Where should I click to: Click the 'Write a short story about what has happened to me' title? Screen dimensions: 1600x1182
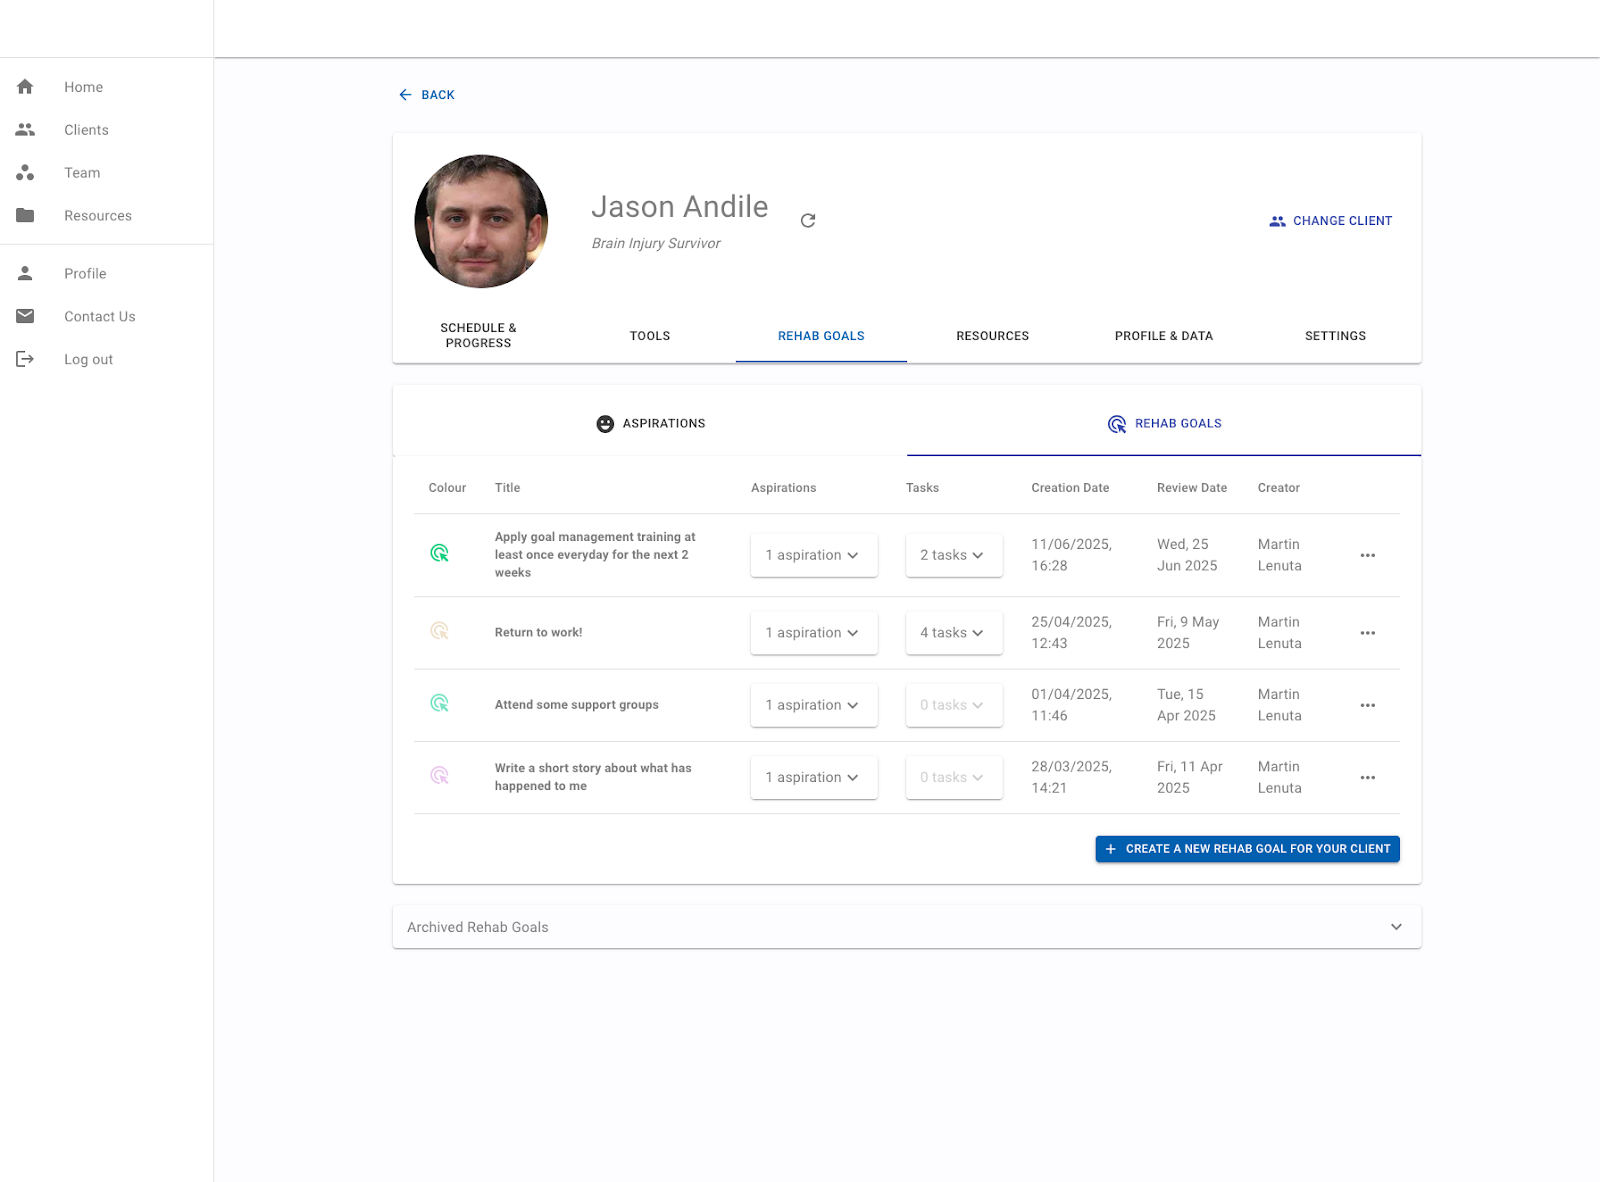pyautogui.click(x=593, y=777)
